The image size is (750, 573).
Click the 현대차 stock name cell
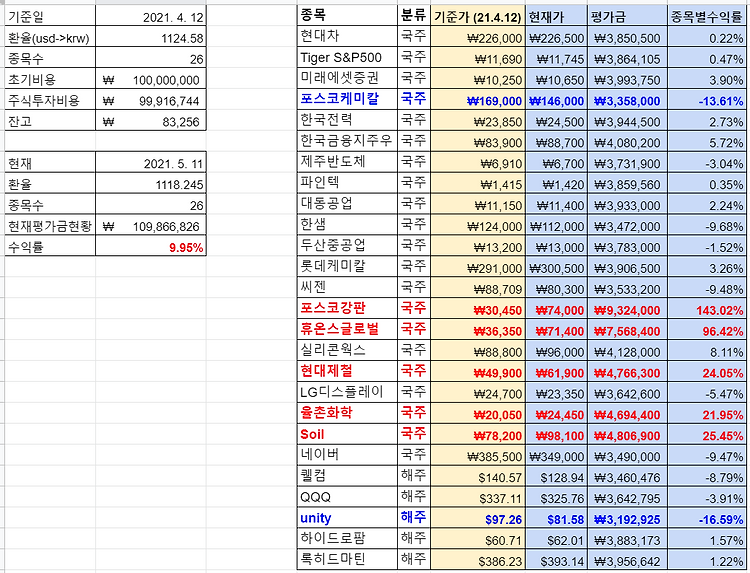click(347, 36)
